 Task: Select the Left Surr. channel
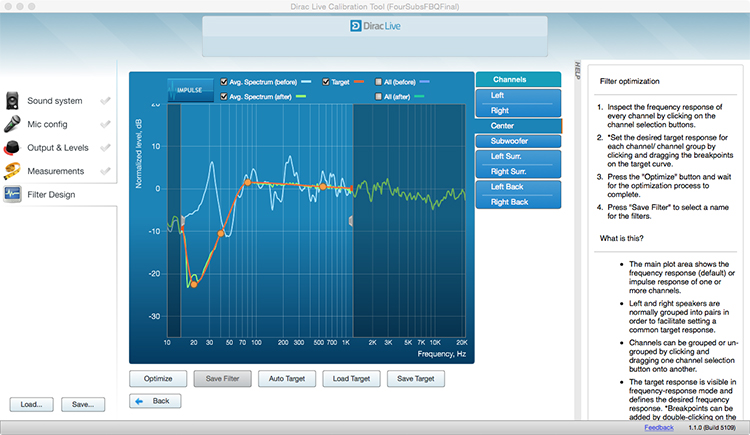(x=518, y=156)
